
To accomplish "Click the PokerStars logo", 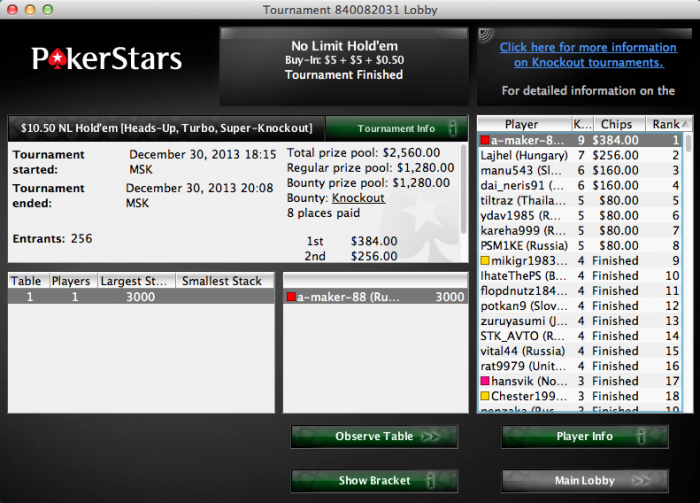I will (x=106, y=59).
